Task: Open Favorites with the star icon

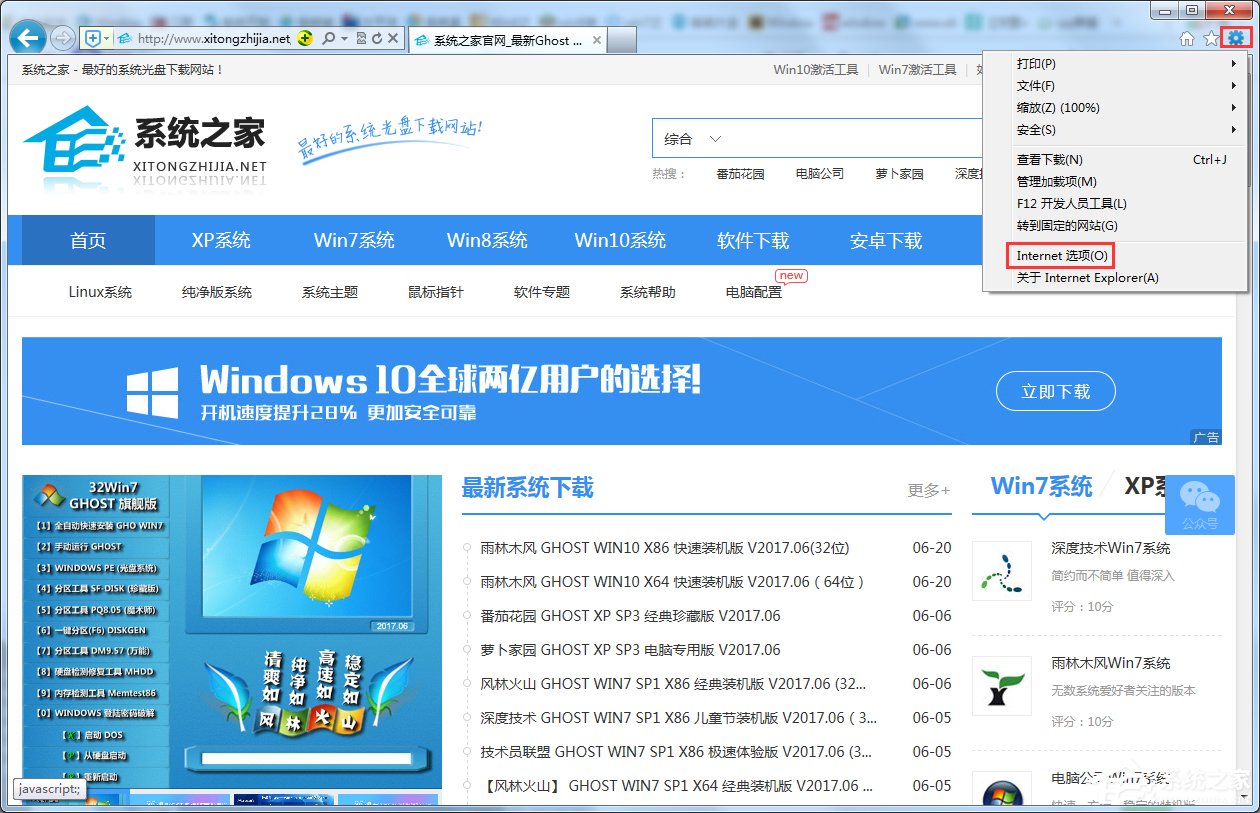Action: tap(1212, 37)
